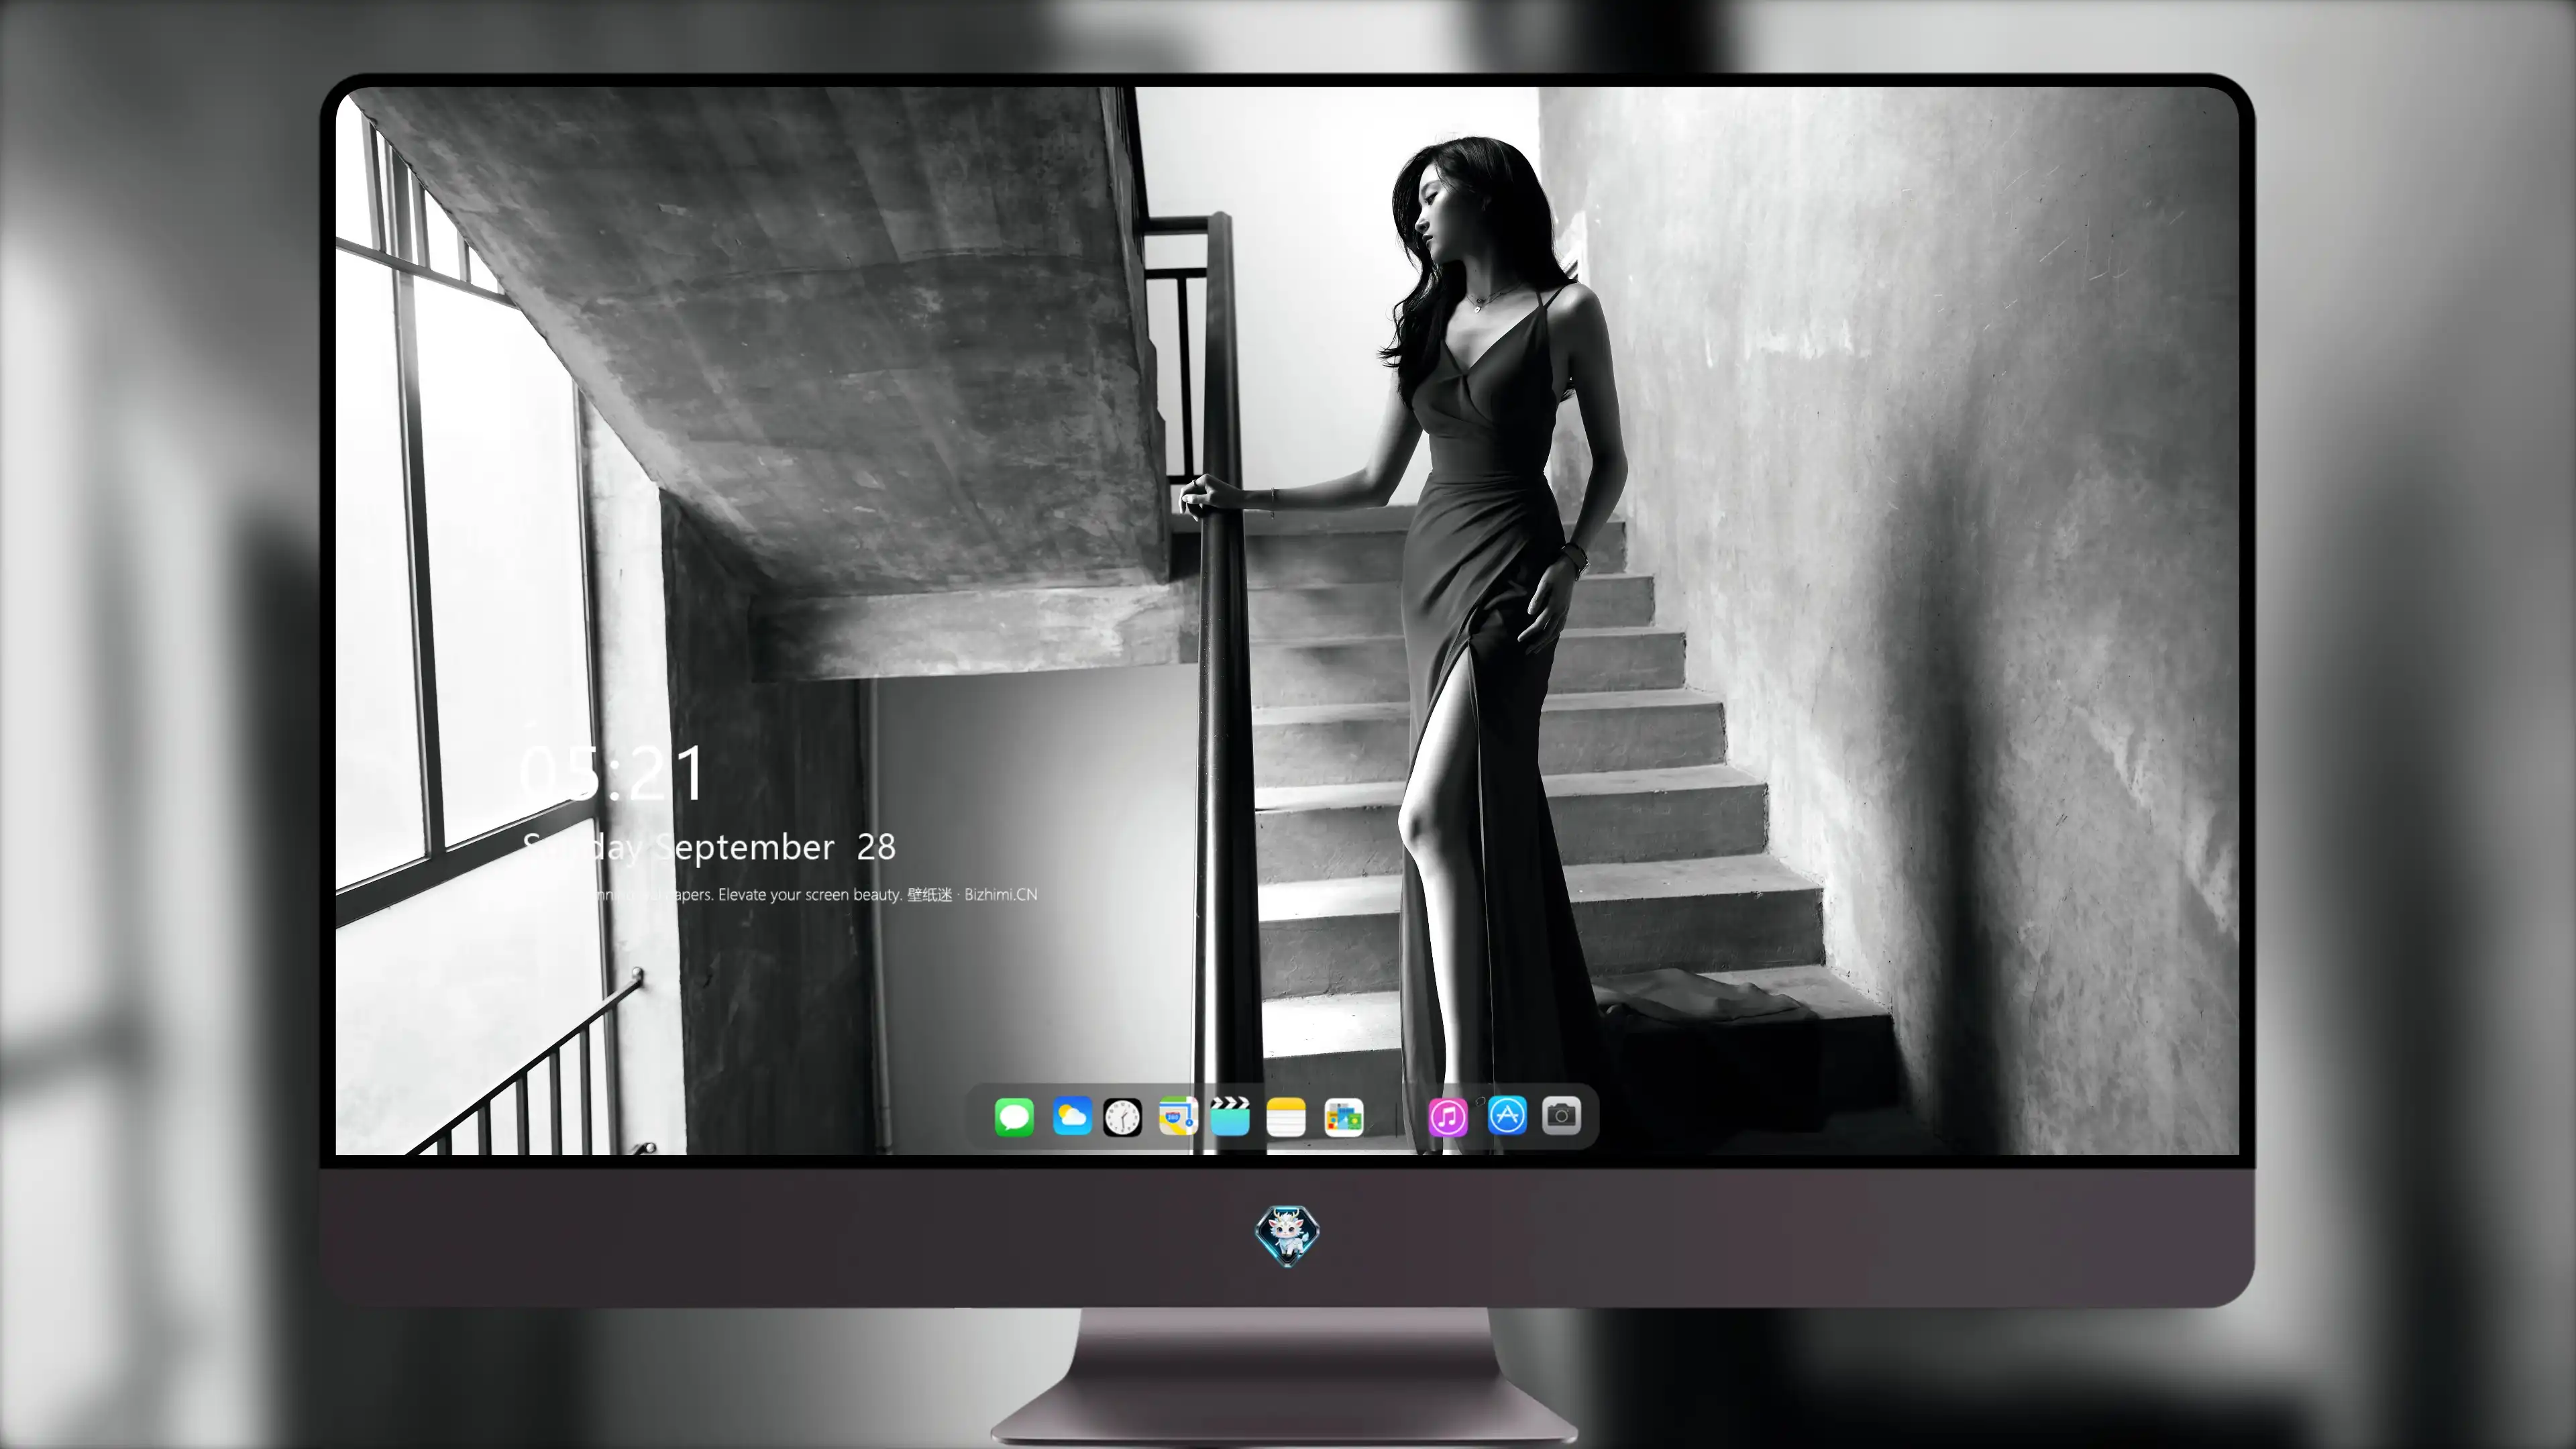Open the colorful Photos collage dock icon

click(1343, 1118)
